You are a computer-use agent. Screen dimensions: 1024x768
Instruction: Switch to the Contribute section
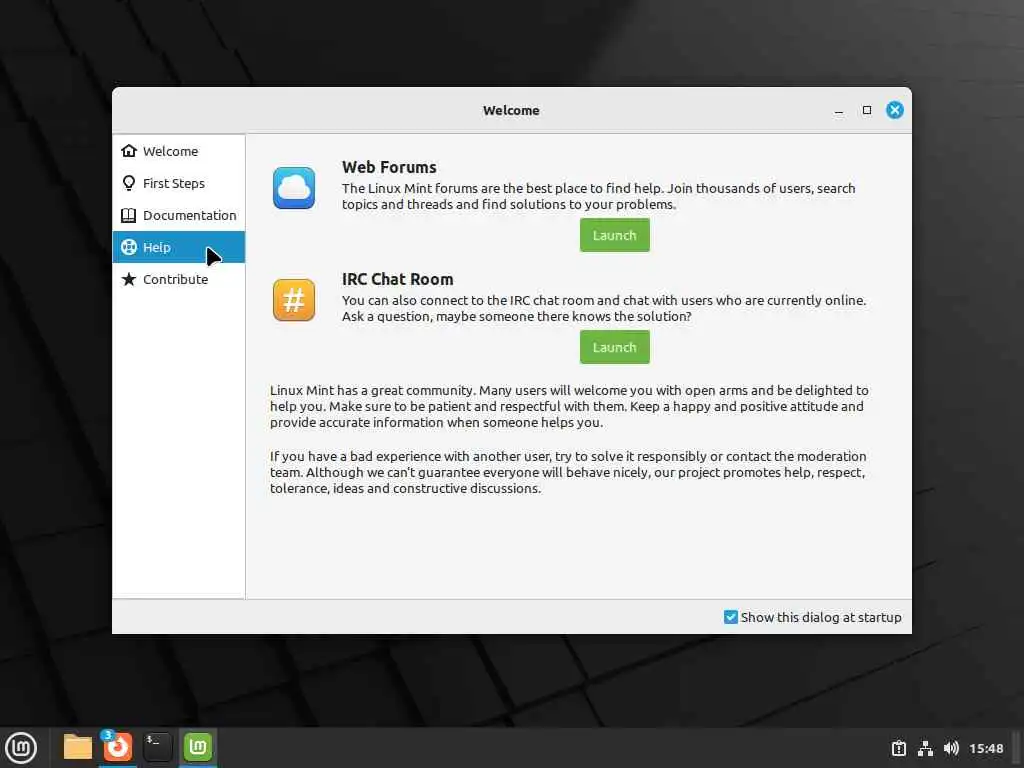(178, 279)
